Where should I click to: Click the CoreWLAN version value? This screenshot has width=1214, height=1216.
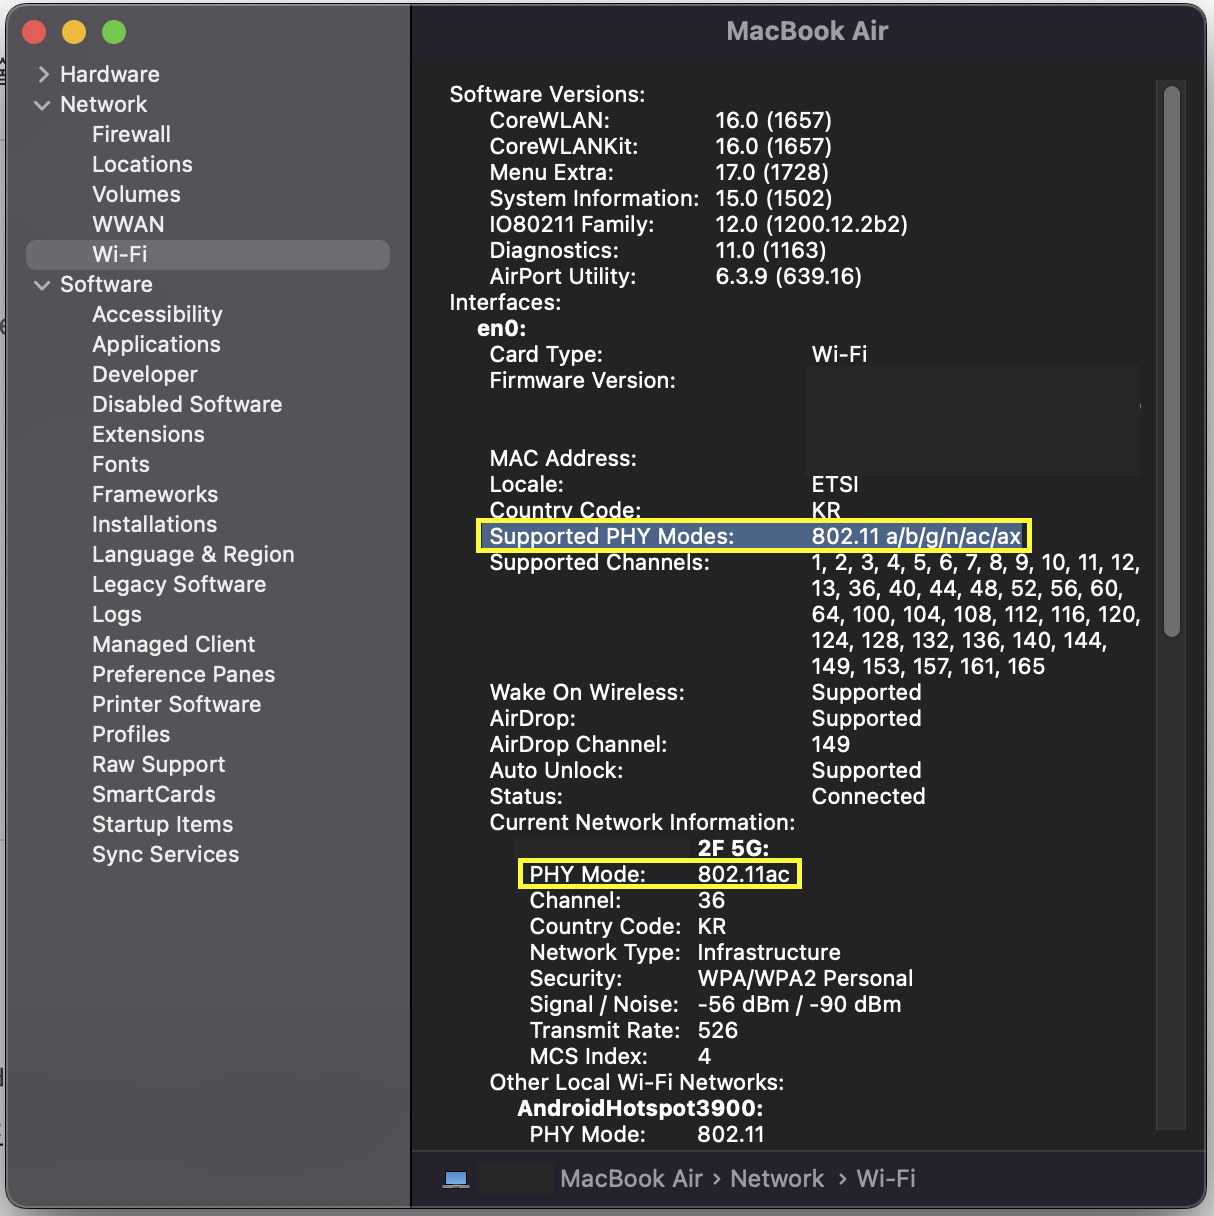[773, 120]
